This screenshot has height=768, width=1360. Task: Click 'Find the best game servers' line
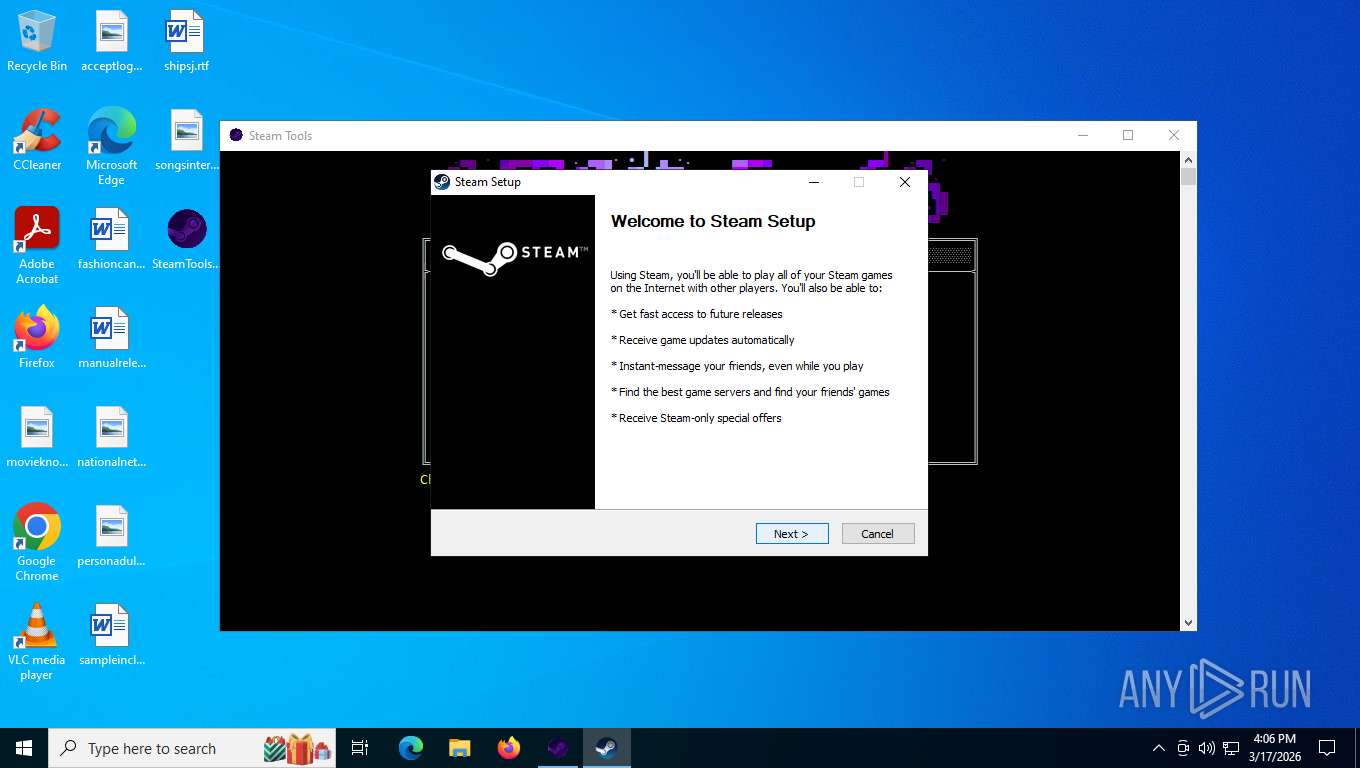[750, 392]
